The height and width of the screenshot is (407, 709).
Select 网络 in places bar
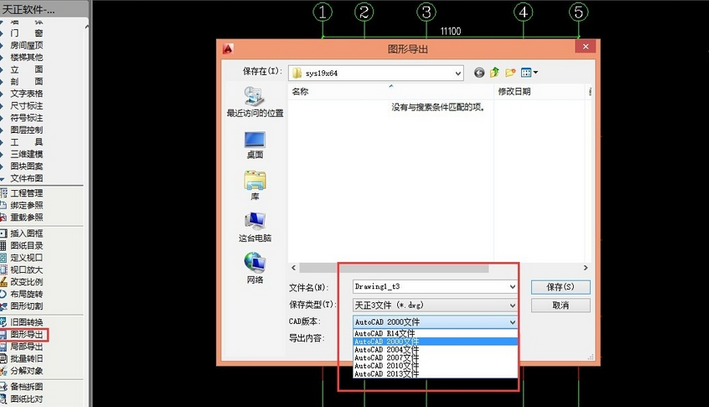click(x=255, y=268)
